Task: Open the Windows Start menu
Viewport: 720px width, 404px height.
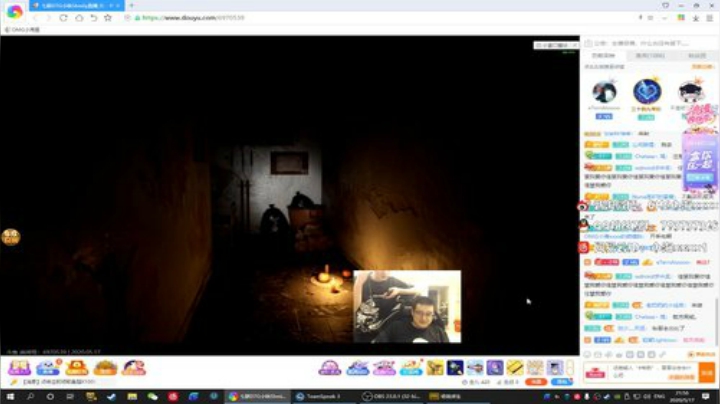Action: (x=10, y=396)
